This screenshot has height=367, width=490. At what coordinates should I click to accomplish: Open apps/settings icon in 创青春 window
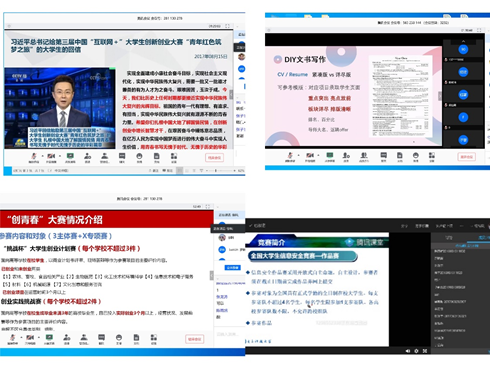tap(153, 338)
